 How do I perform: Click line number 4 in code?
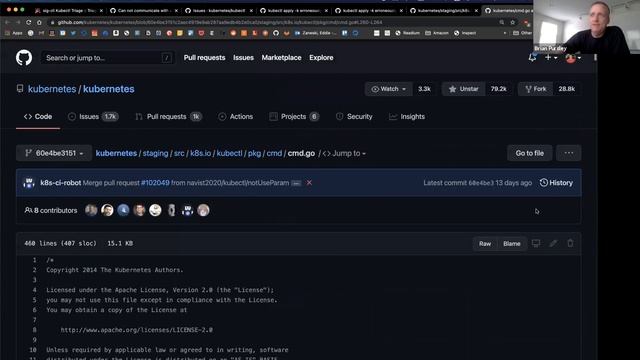(x=34, y=290)
